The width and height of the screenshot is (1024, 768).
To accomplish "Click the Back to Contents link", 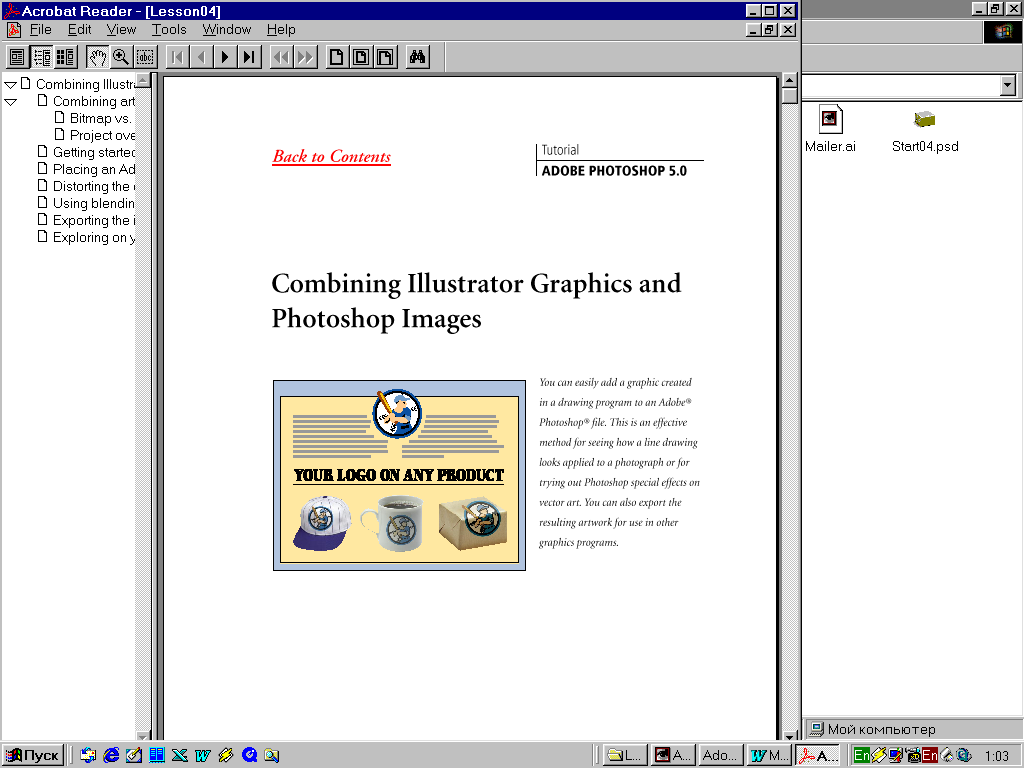I will pyautogui.click(x=332, y=157).
